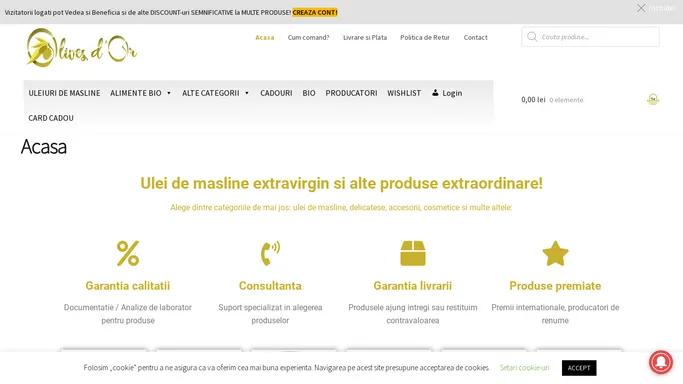The image size is (683, 384).
Task: Close the top announcement bar
Action: click(x=641, y=8)
